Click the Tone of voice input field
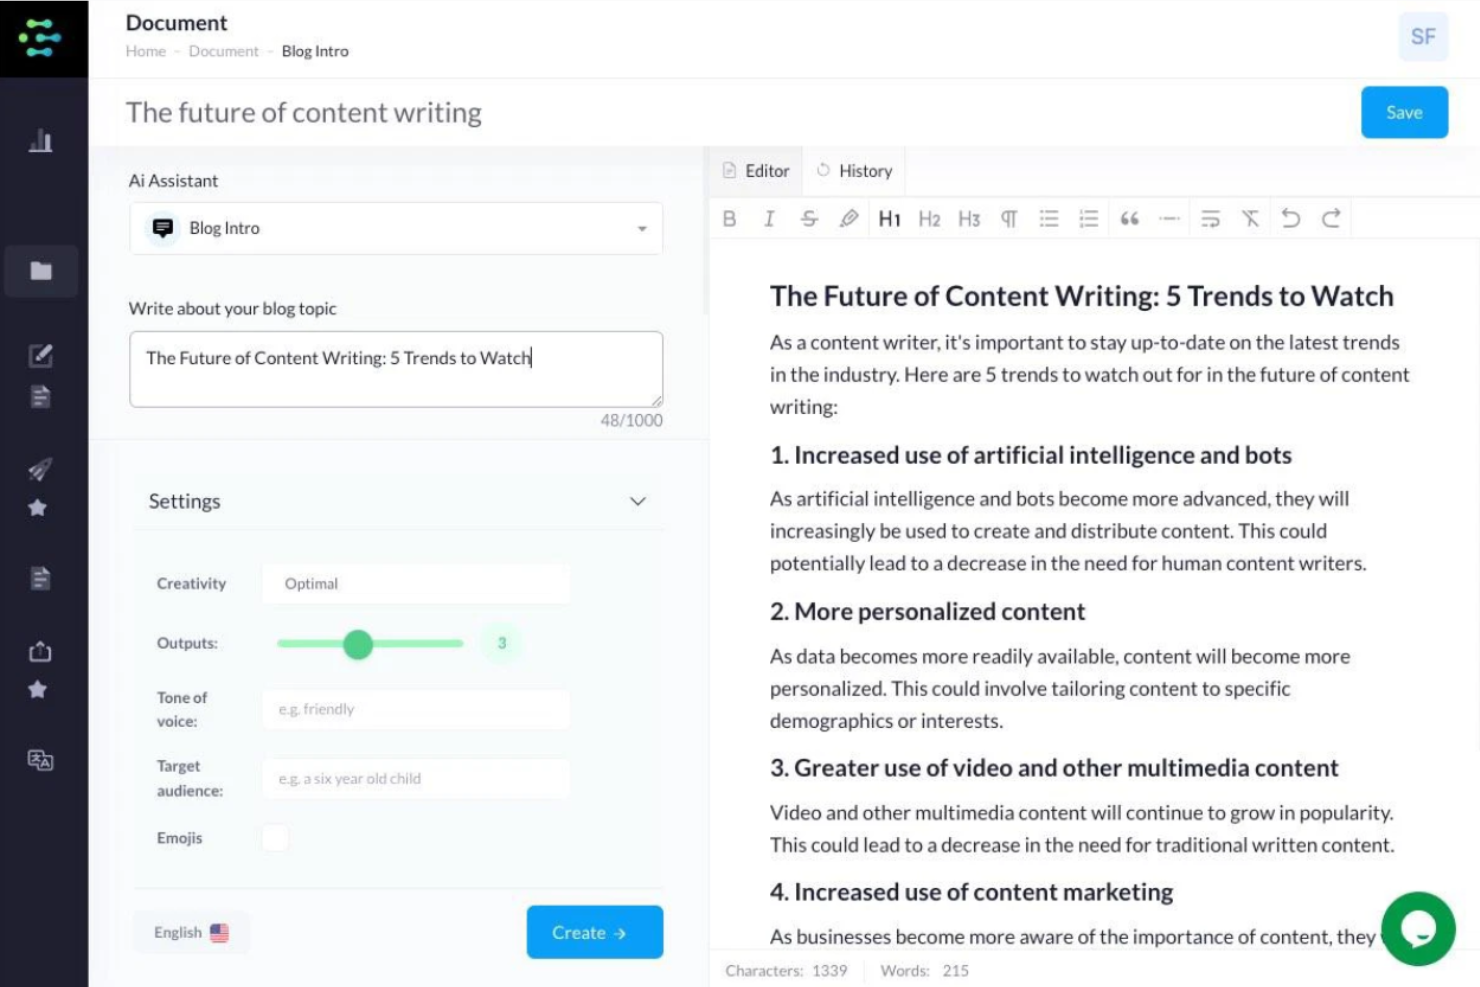Screen dimensions: 1480x987 (415, 709)
